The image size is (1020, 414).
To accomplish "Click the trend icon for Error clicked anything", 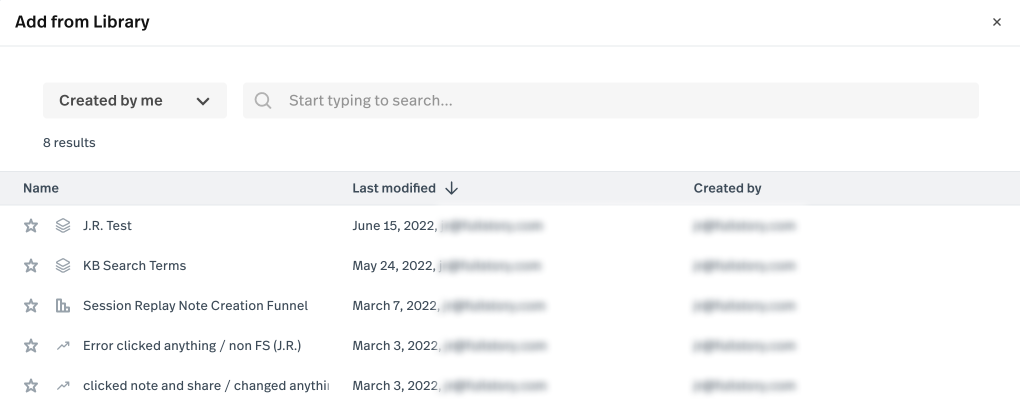I will pyautogui.click(x=63, y=346).
